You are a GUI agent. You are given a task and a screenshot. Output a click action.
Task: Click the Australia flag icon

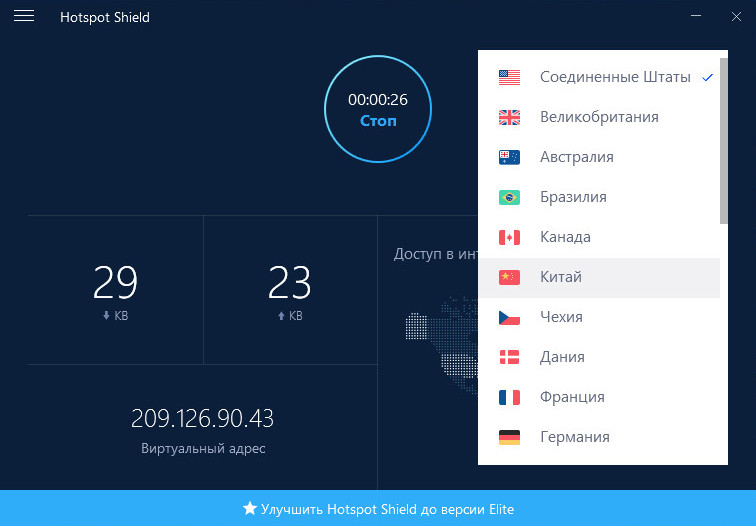point(509,157)
